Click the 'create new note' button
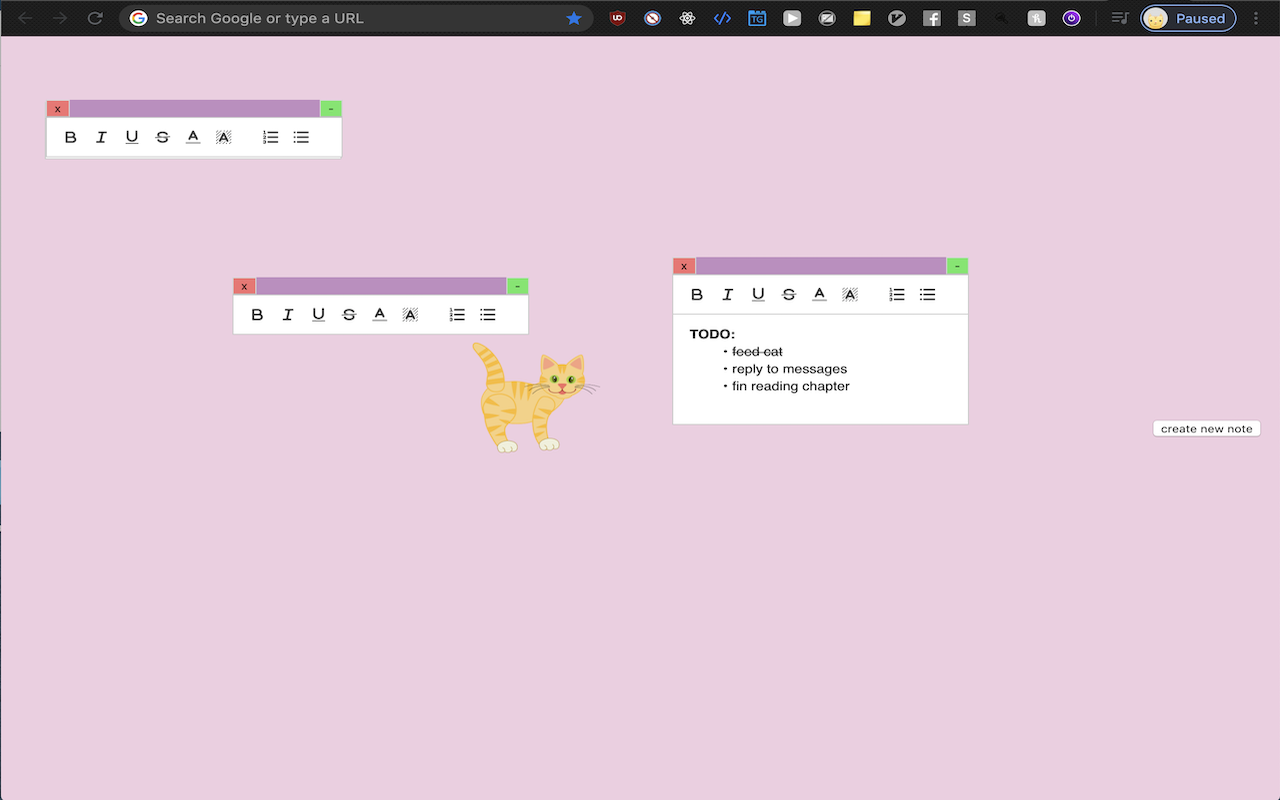 1206,428
